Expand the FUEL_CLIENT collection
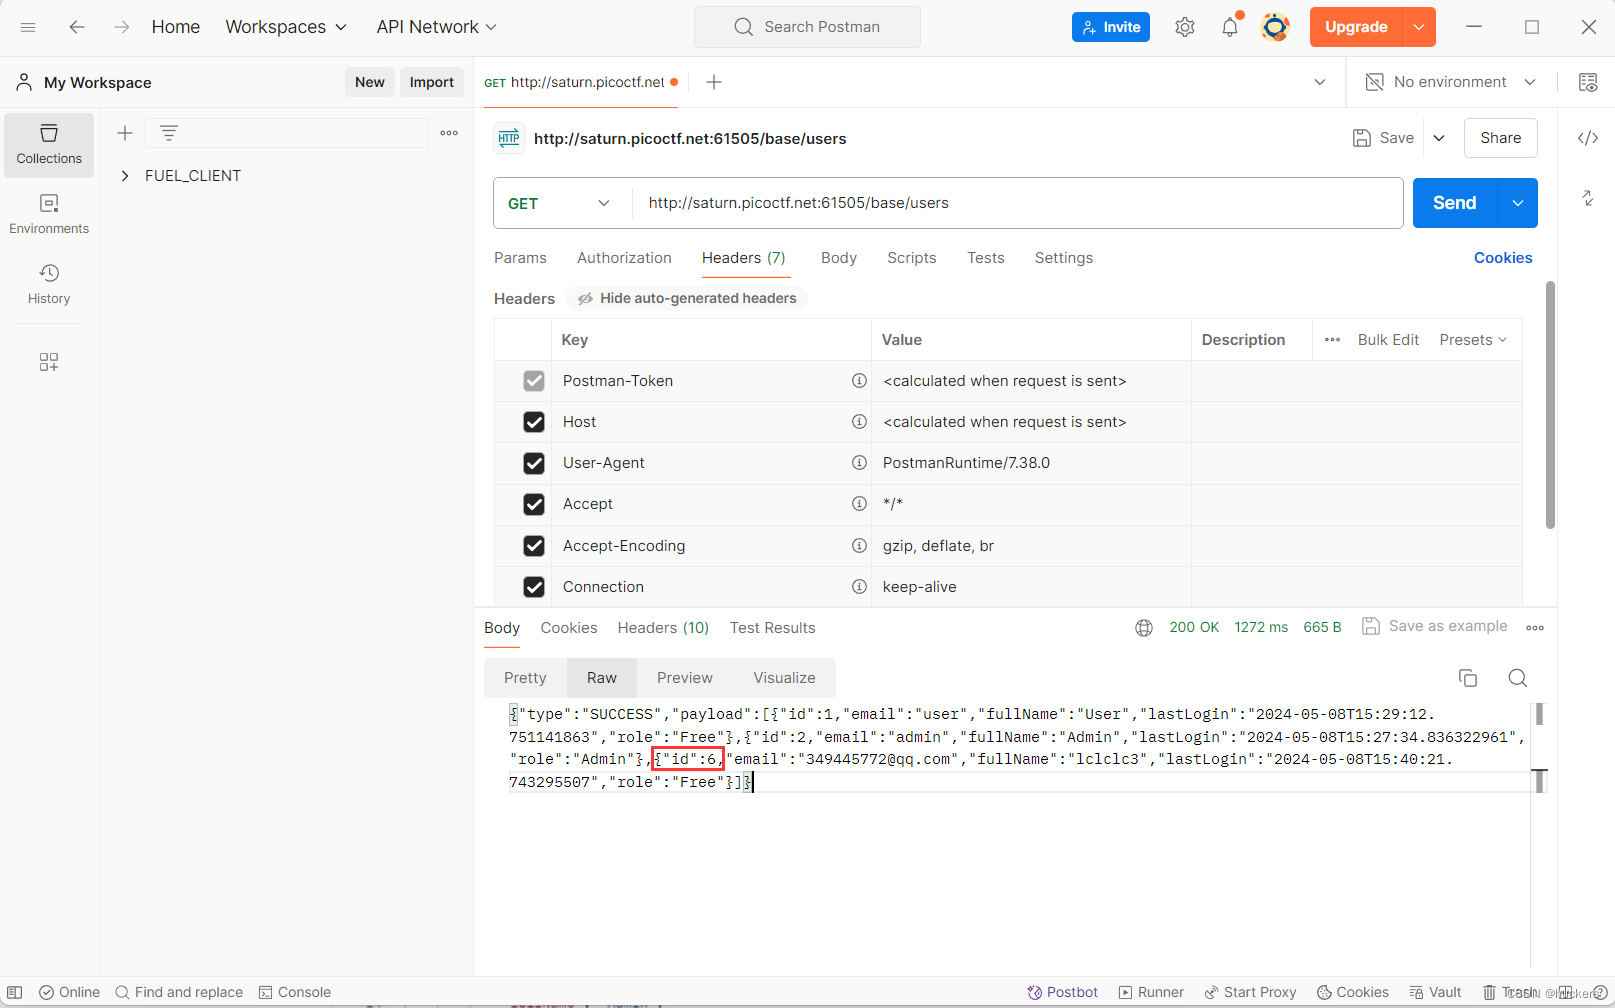Image resolution: width=1615 pixels, height=1008 pixels. [125, 176]
